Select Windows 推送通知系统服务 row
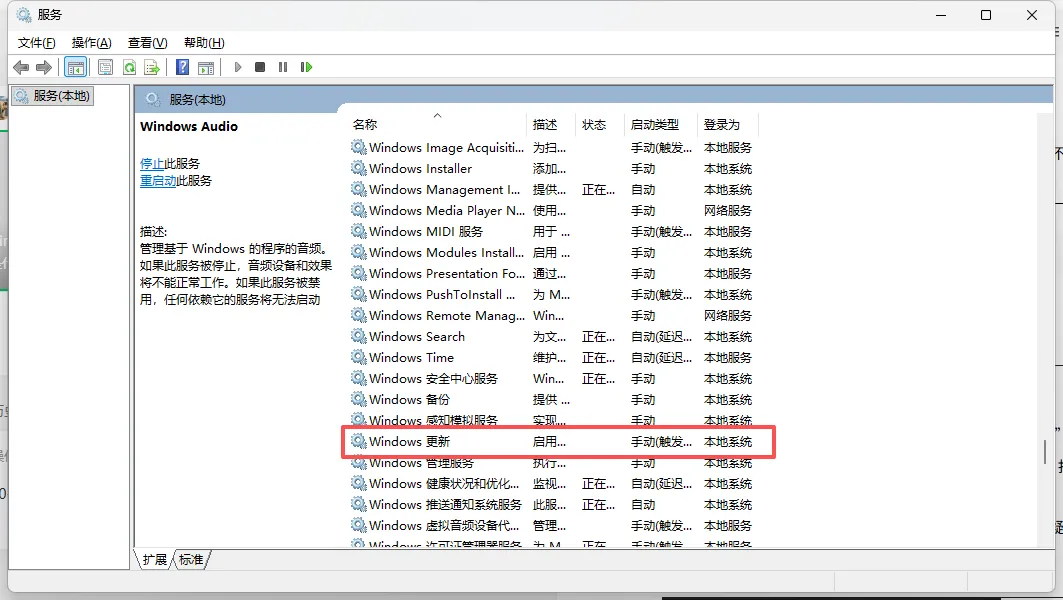1063x600 pixels. coord(552,505)
